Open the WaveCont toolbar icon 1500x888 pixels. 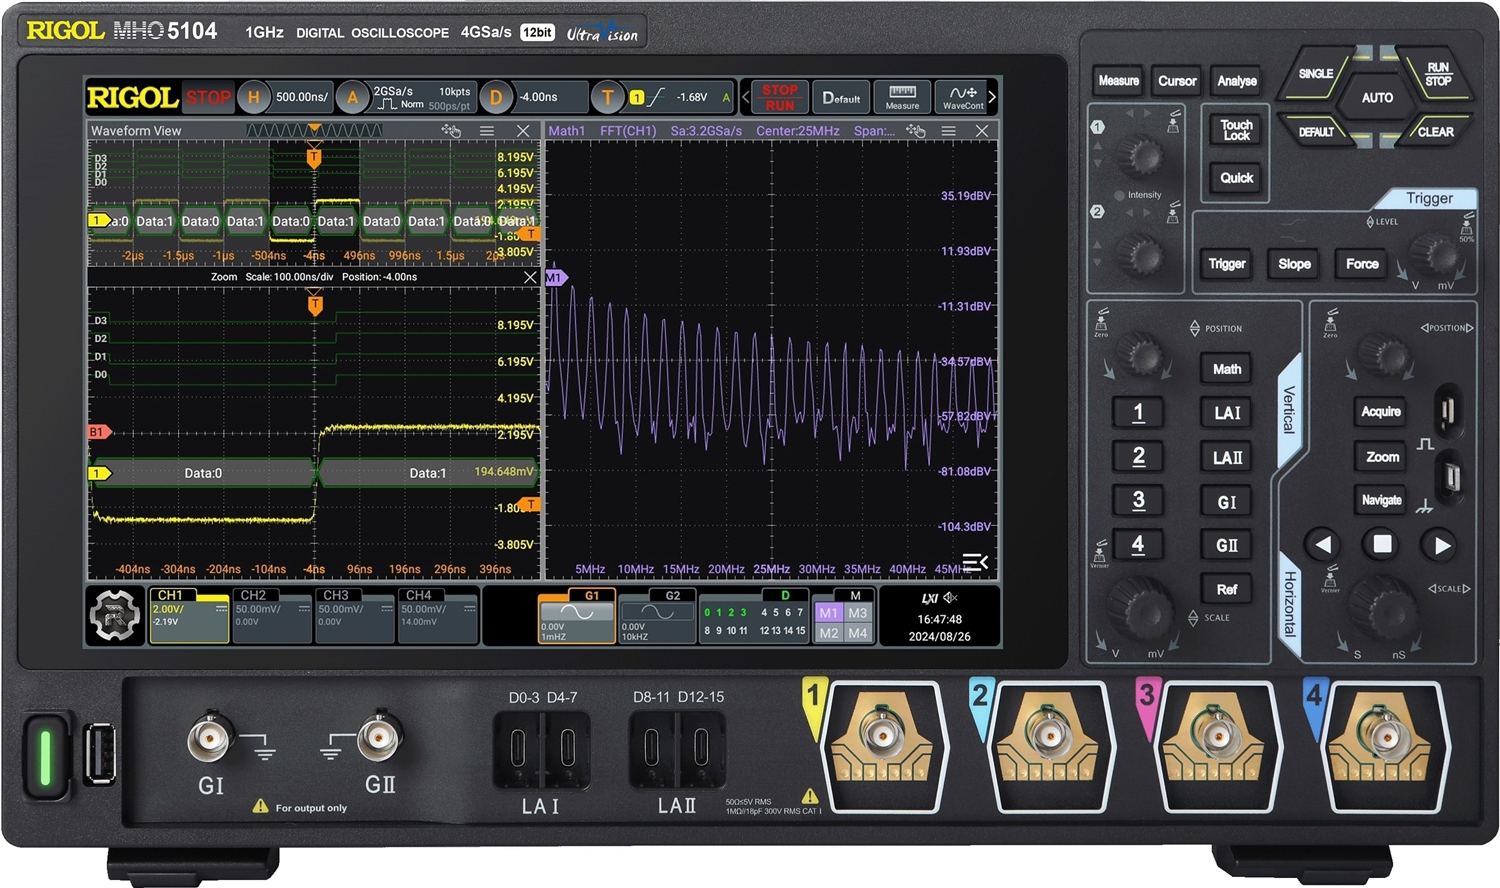pyautogui.click(x=963, y=97)
